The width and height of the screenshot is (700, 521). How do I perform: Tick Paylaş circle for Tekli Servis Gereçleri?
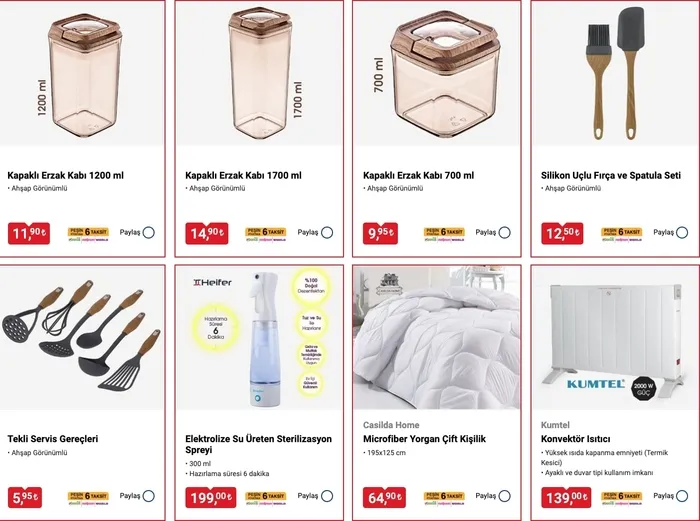pos(149,495)
